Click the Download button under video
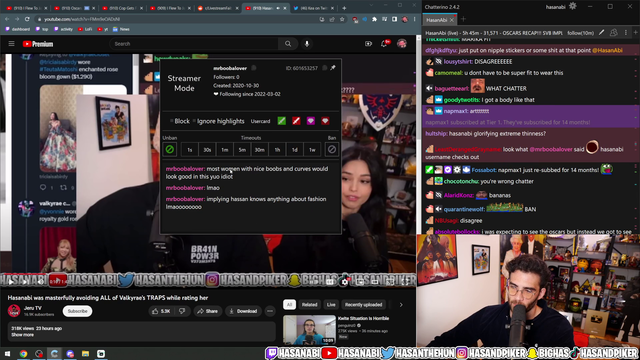Screen dimensions: 640x360 pyautogui.click(x=243, y=311)
